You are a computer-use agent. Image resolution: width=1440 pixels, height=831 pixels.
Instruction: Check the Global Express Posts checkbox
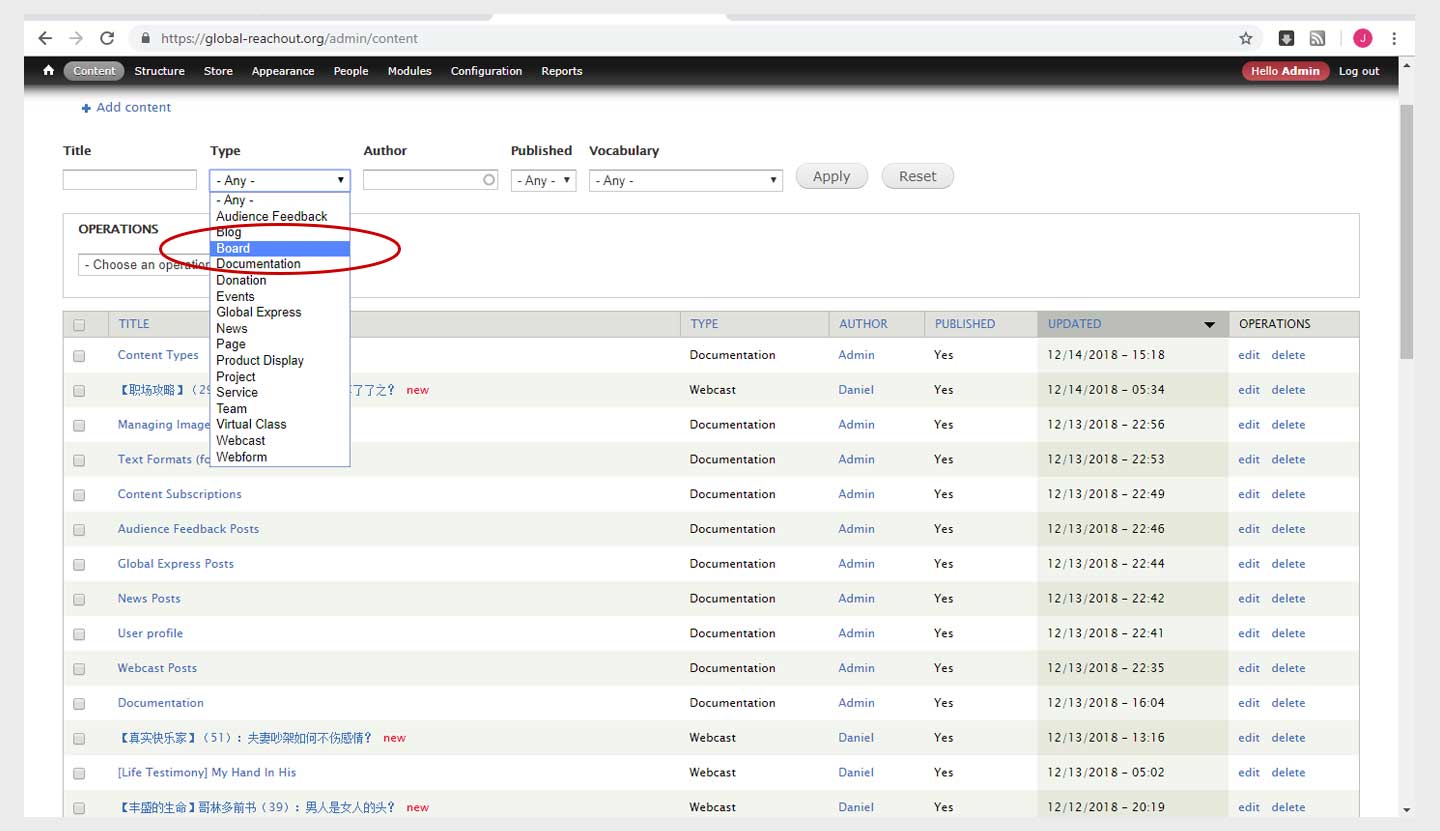(79, 565)
